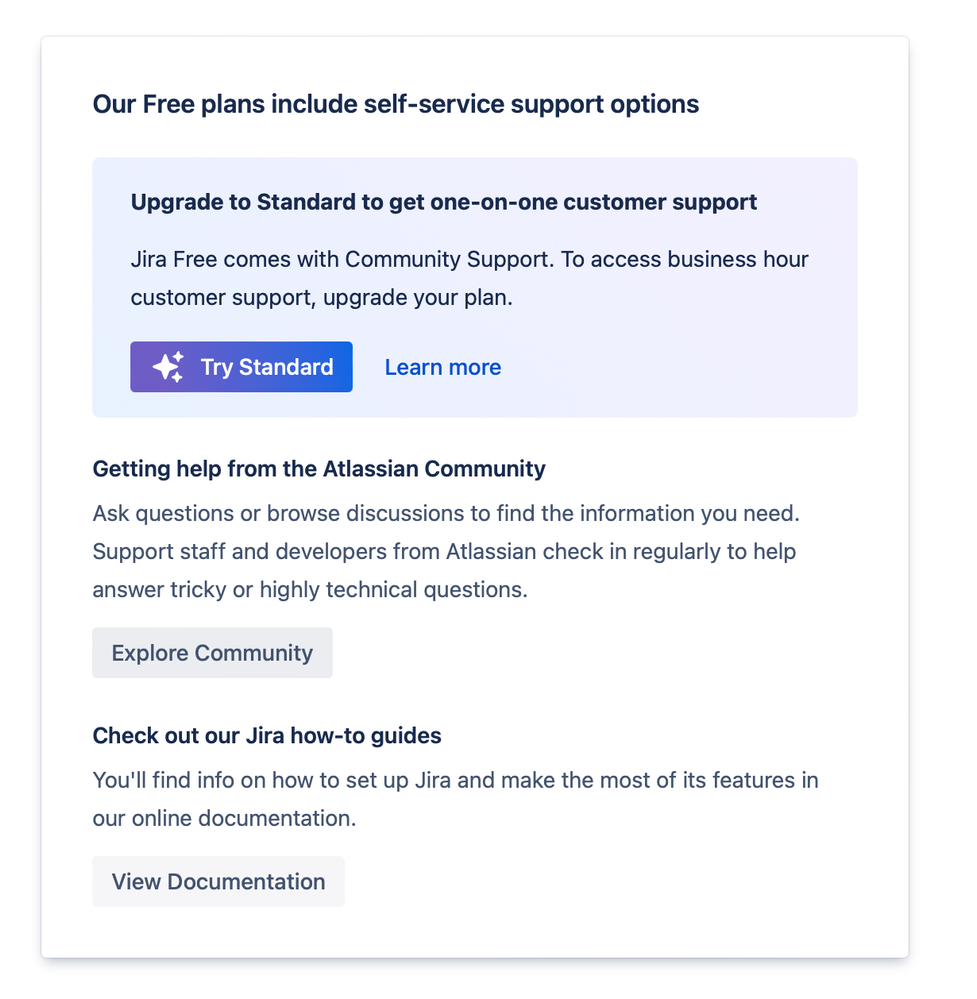Click the "customer support, upgrade your plan." line
This screenshot has height=999, width=977.
coord(322,298)
